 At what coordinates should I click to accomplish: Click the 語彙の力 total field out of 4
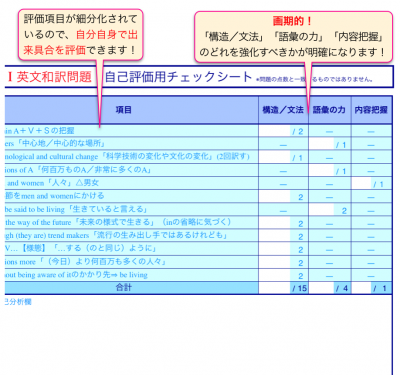pyautogui.click(x=321, y=288)
